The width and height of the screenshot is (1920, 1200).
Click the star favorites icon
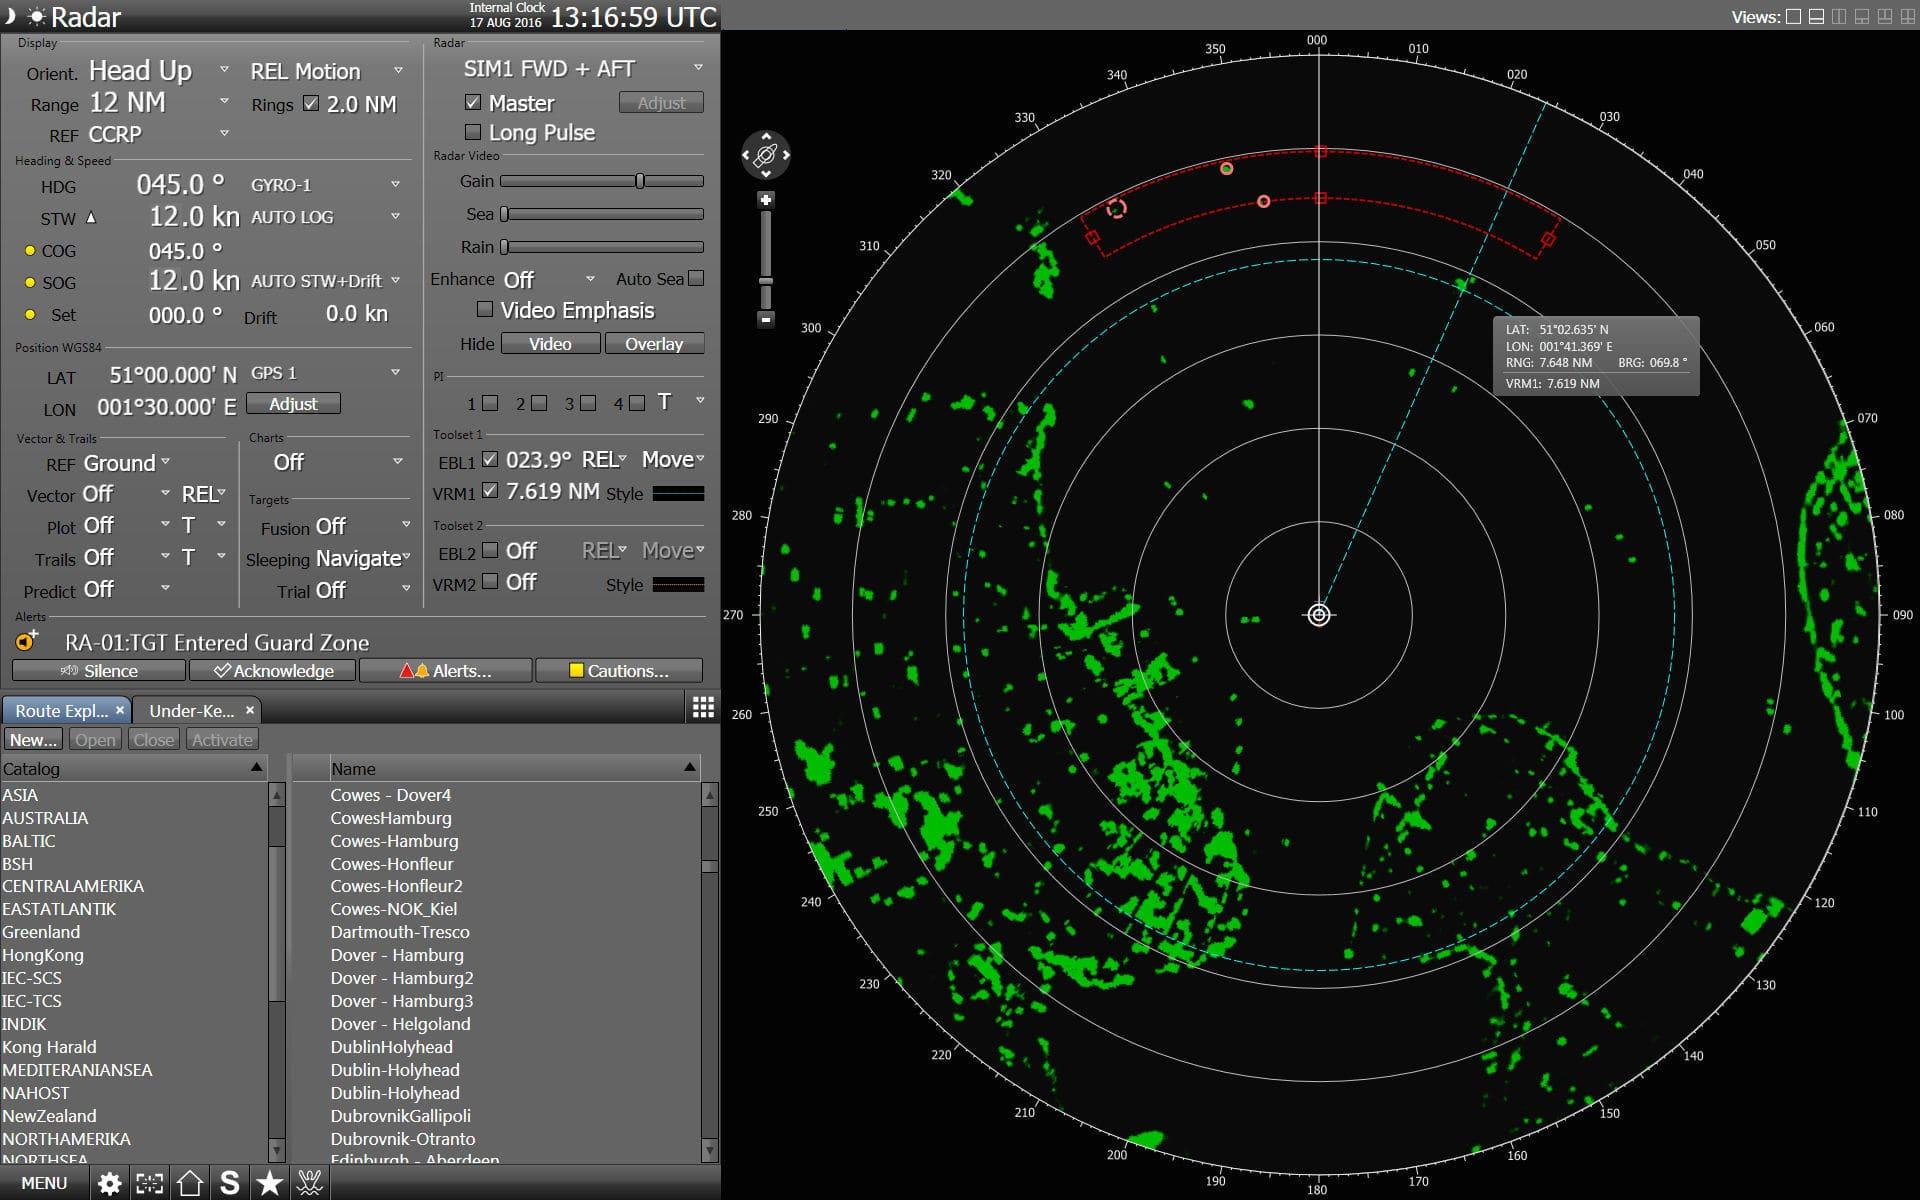pyautogui.click(x=269, y=1184)
